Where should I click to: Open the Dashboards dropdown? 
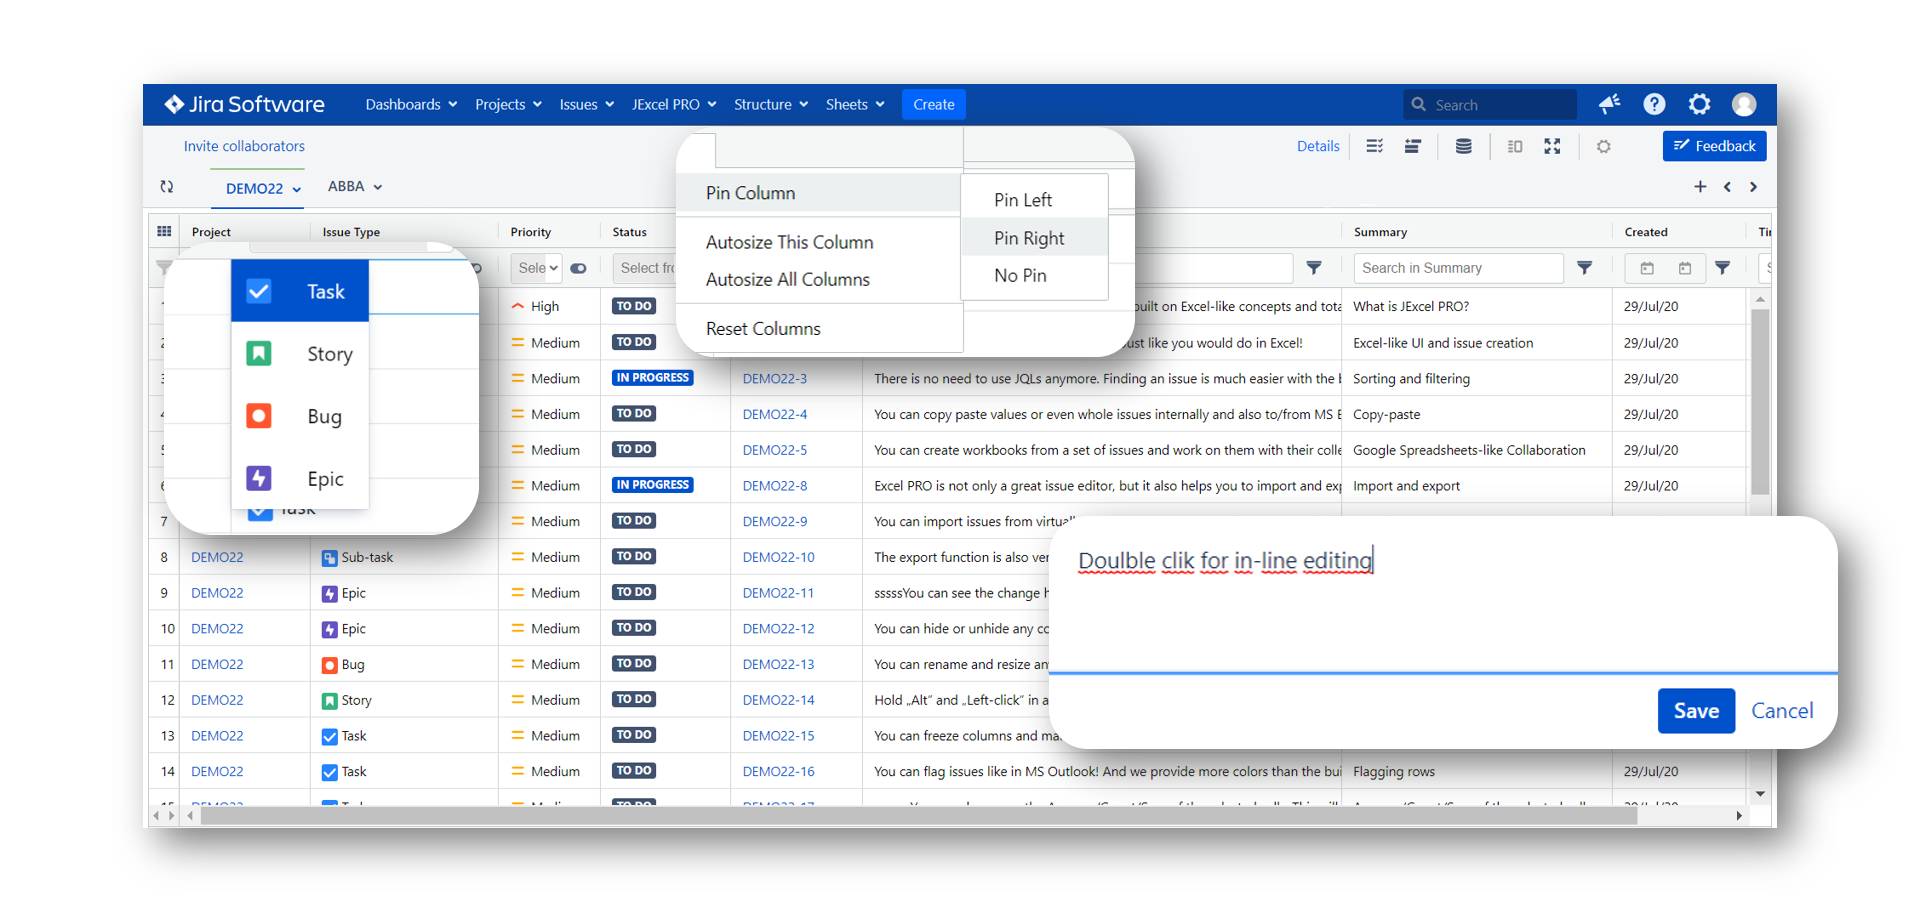click(411, 104)
